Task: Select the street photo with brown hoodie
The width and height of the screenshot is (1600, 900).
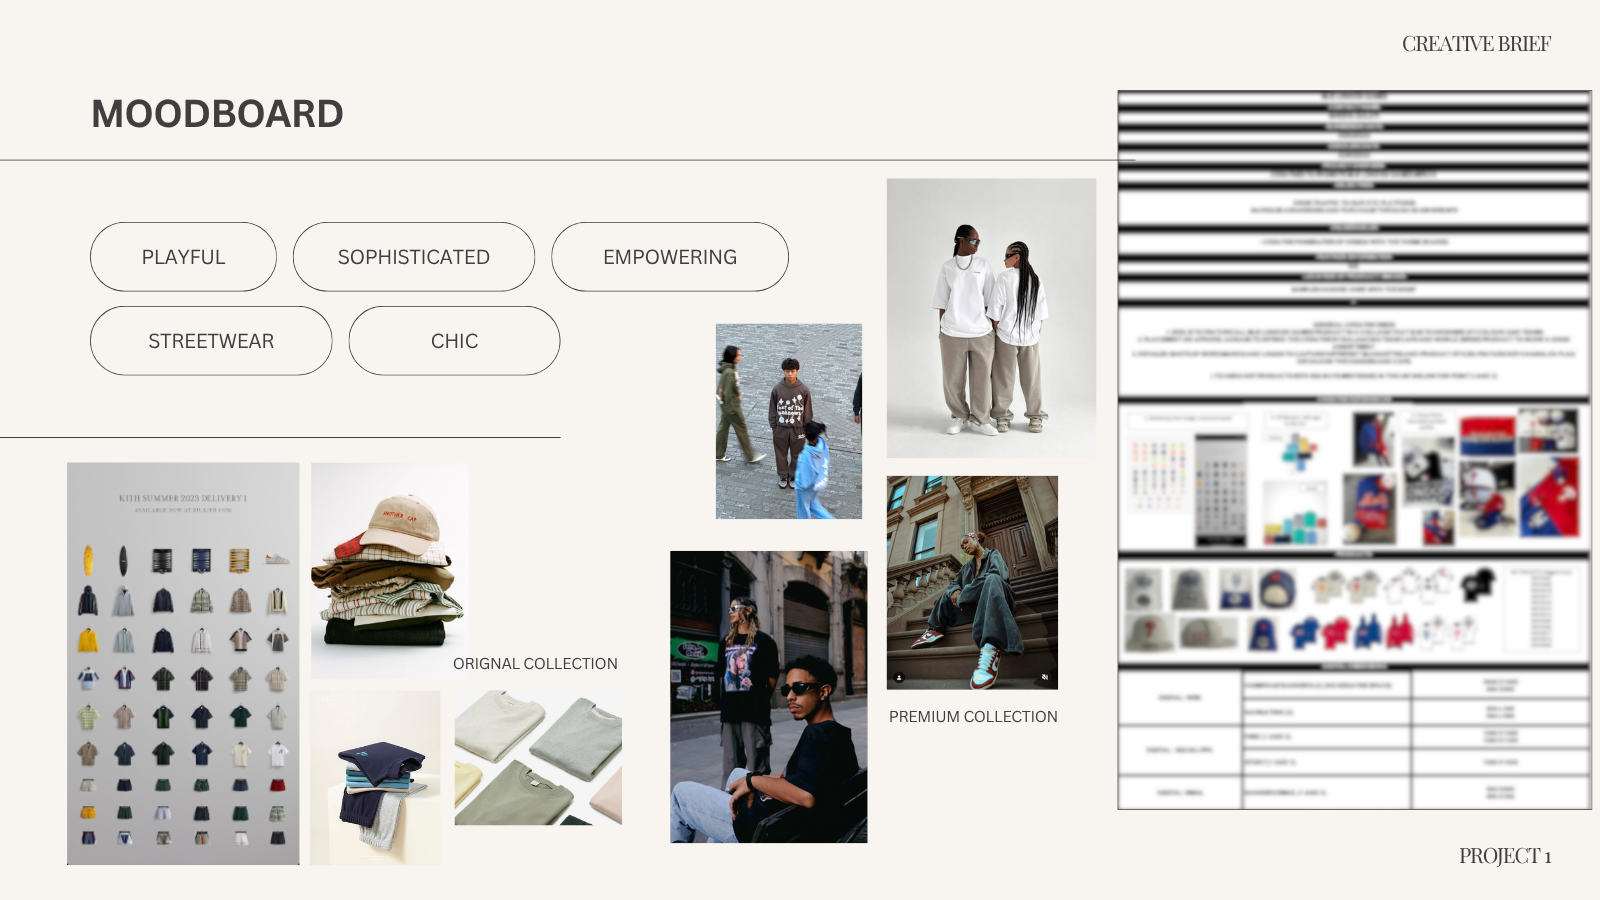Action: coord(789,421)
